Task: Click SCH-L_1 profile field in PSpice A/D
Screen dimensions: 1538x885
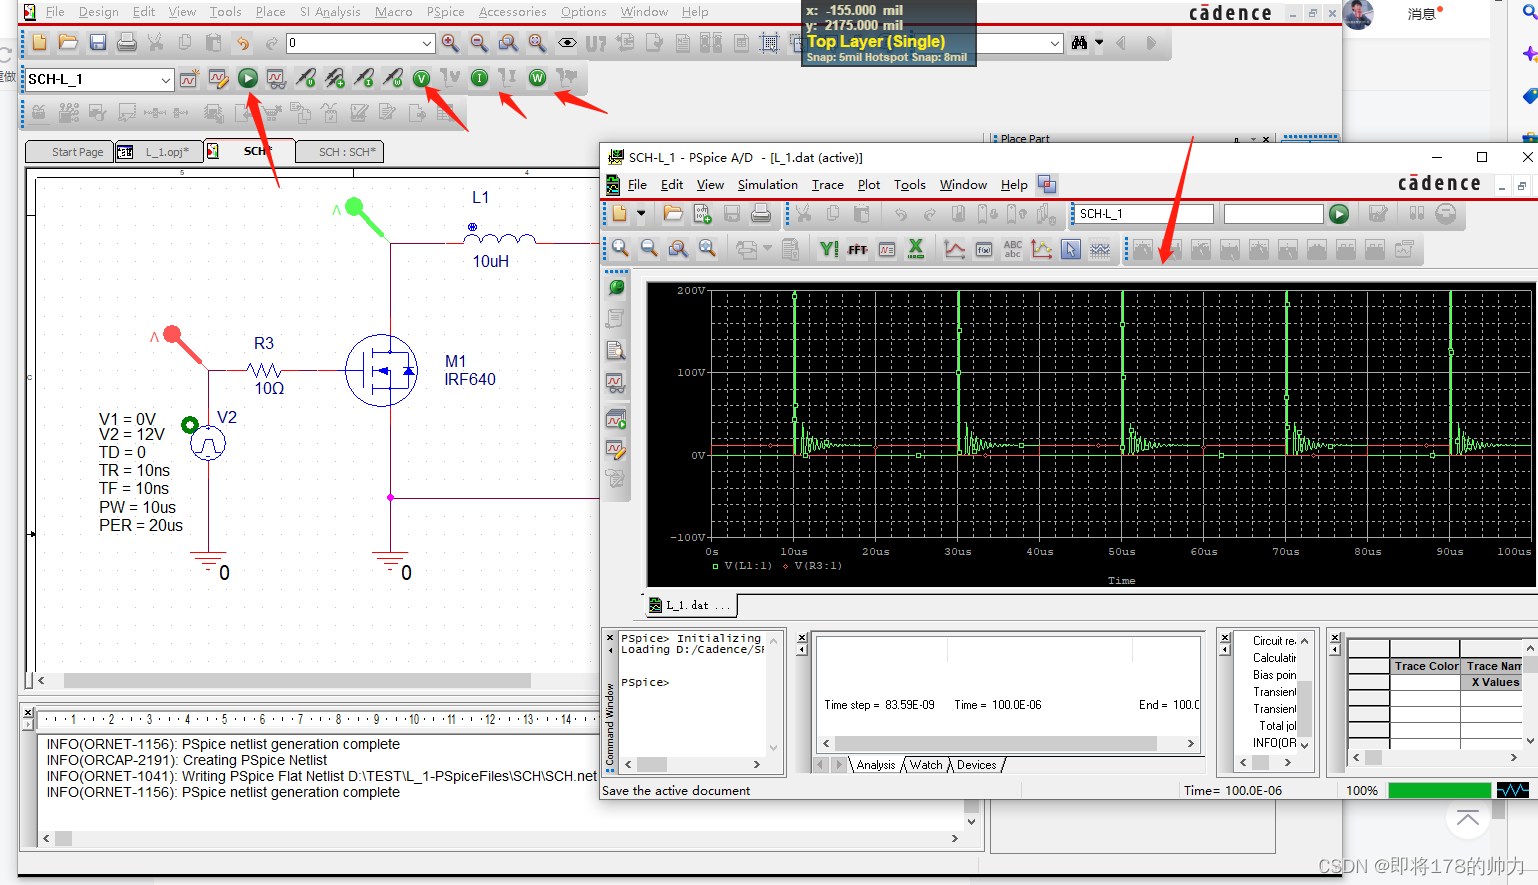Action: point(1143,214)
